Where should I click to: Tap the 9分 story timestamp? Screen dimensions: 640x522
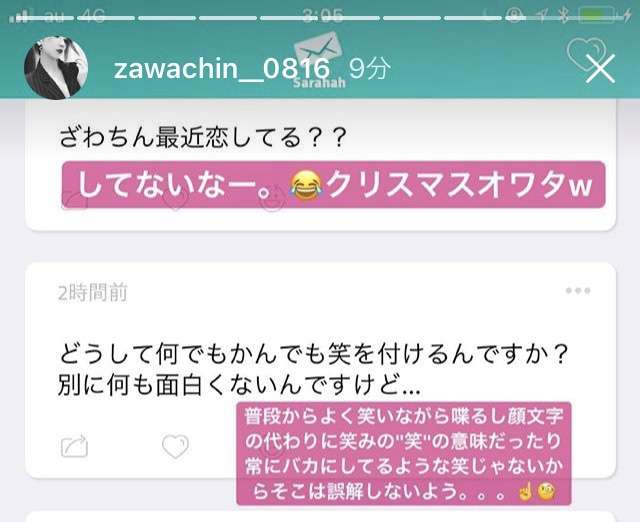(369, 69)
